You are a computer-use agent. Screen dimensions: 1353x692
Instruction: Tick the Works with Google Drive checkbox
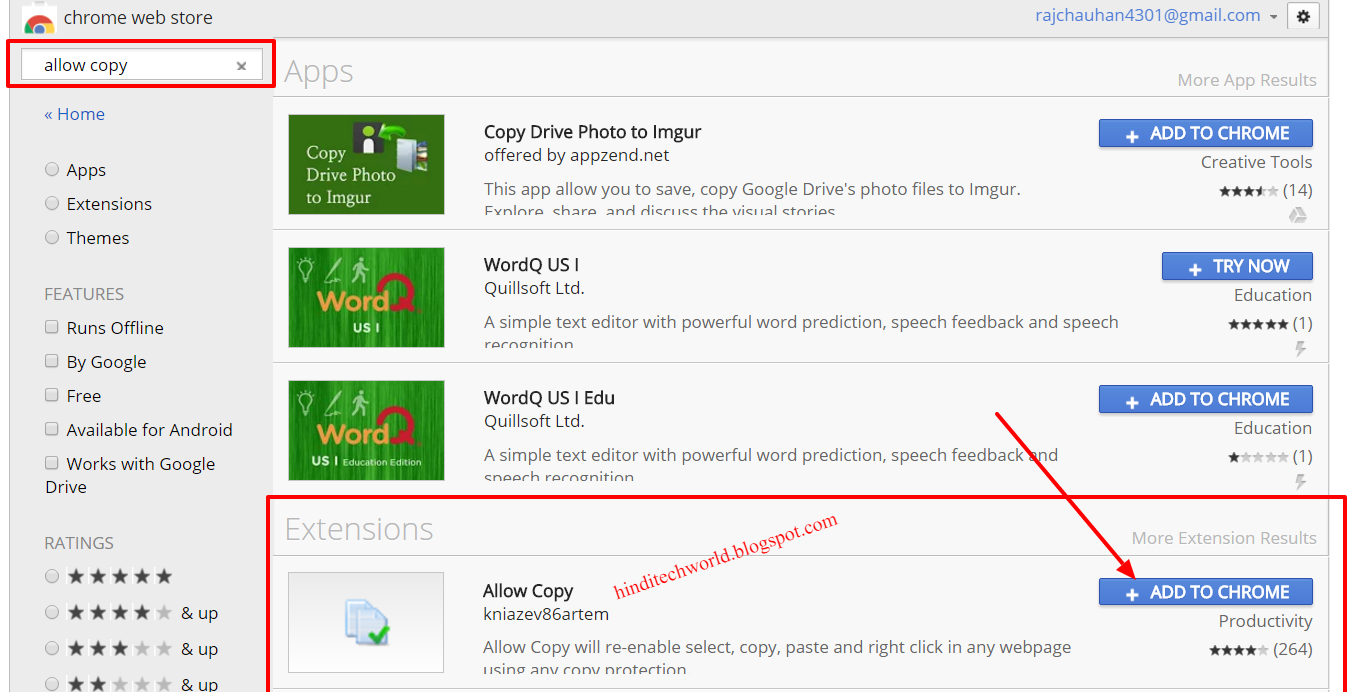point(52,463)
